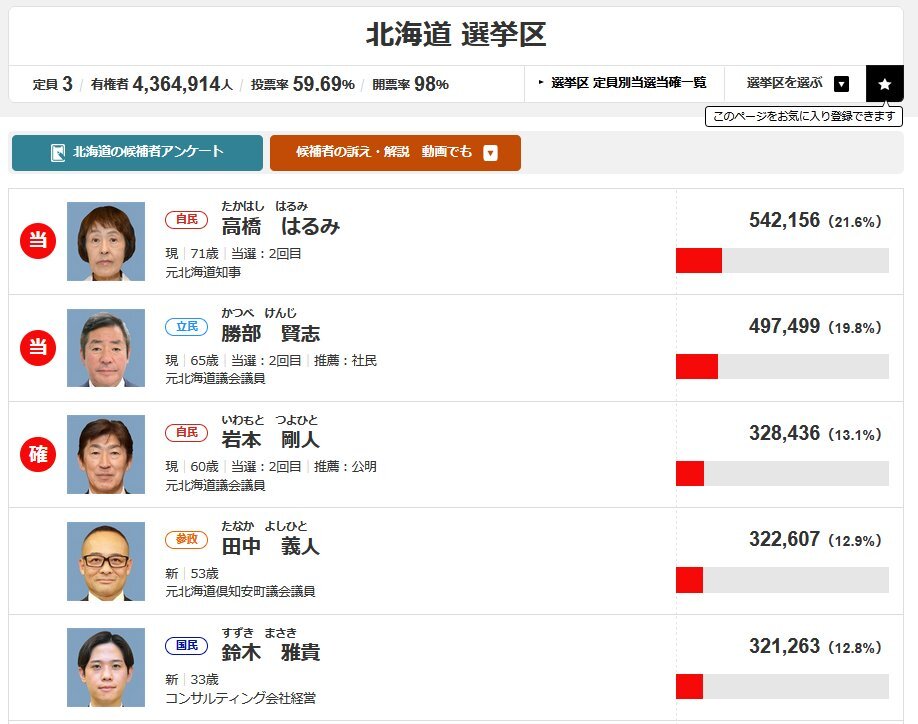Click the 立民 party tag
The image size is (918, 724).
[x=187, y=327]
